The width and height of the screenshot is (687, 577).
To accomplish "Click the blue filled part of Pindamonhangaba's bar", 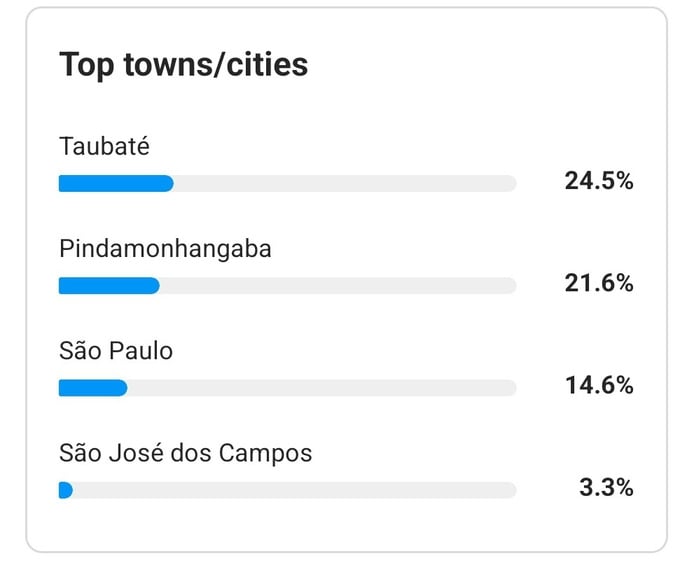I will [108, 286].
